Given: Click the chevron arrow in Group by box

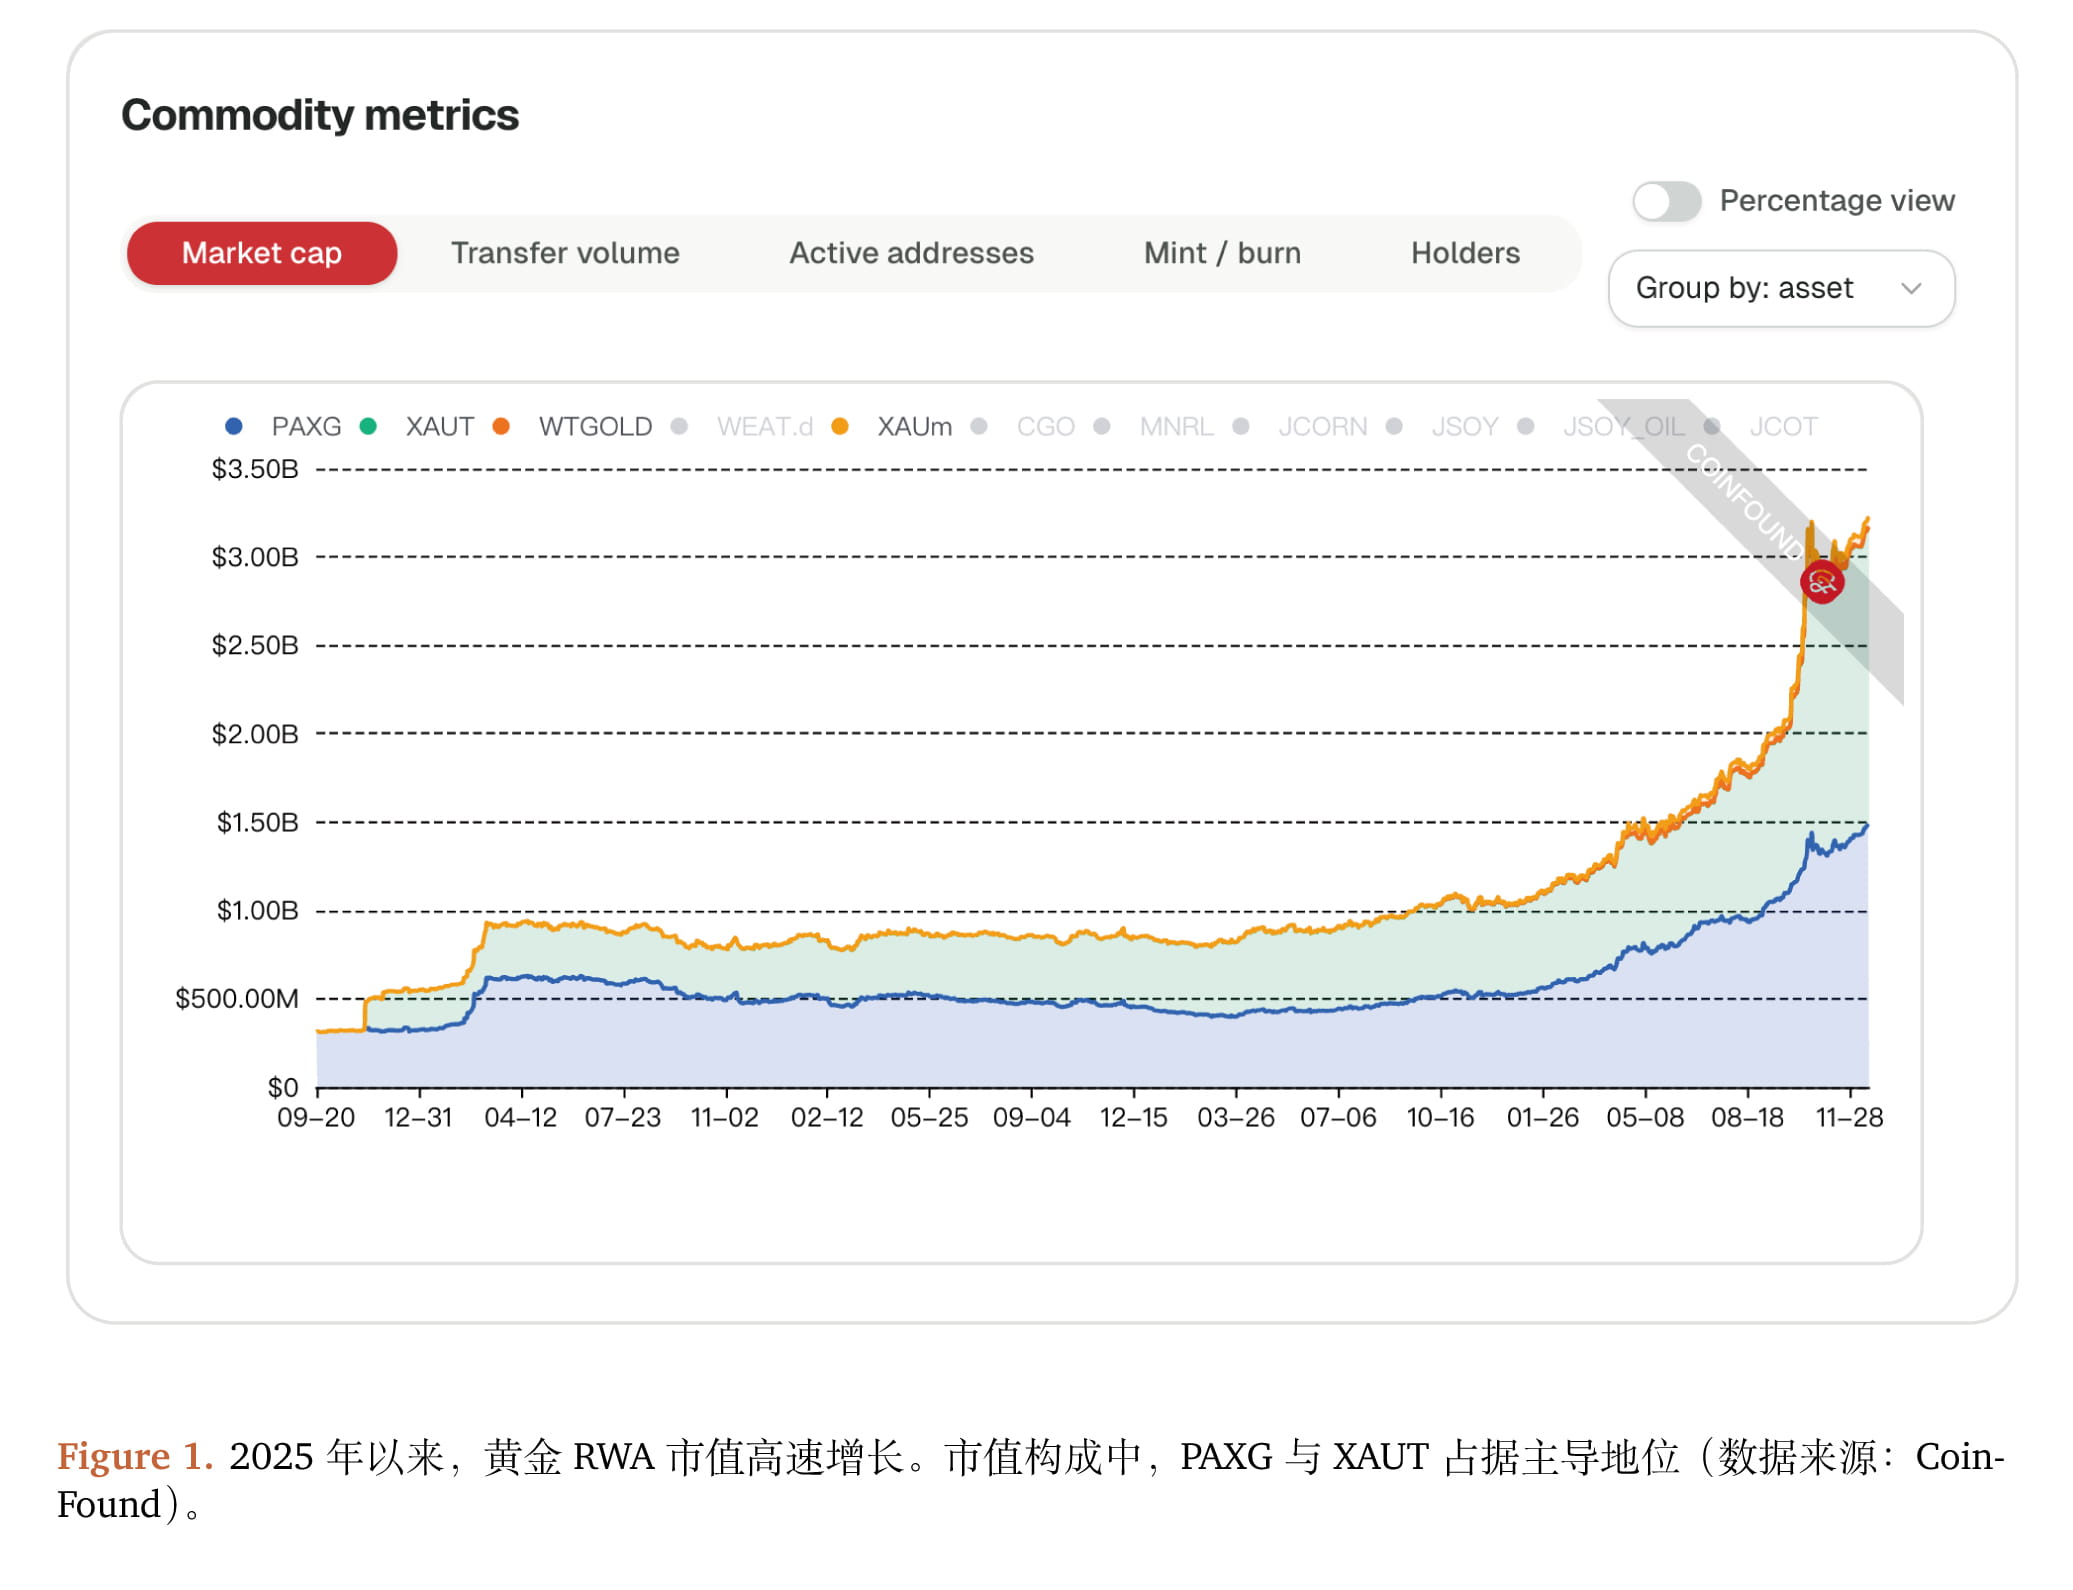Looking at the screenshot, I should click(x=1911, y=288).
